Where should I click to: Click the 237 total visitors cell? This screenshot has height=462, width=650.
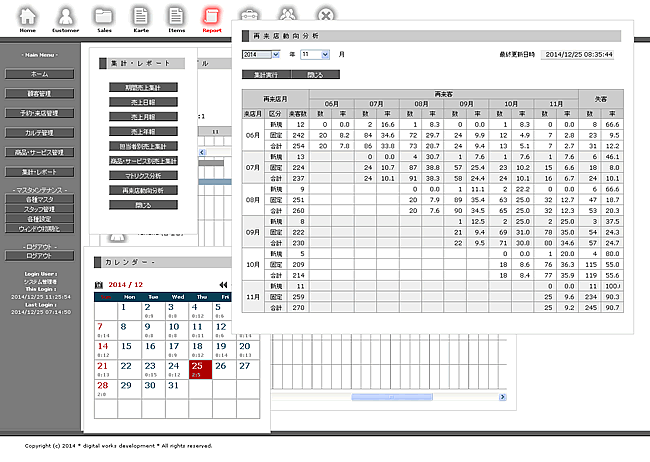pyautogui.click(x=298, y=178)
